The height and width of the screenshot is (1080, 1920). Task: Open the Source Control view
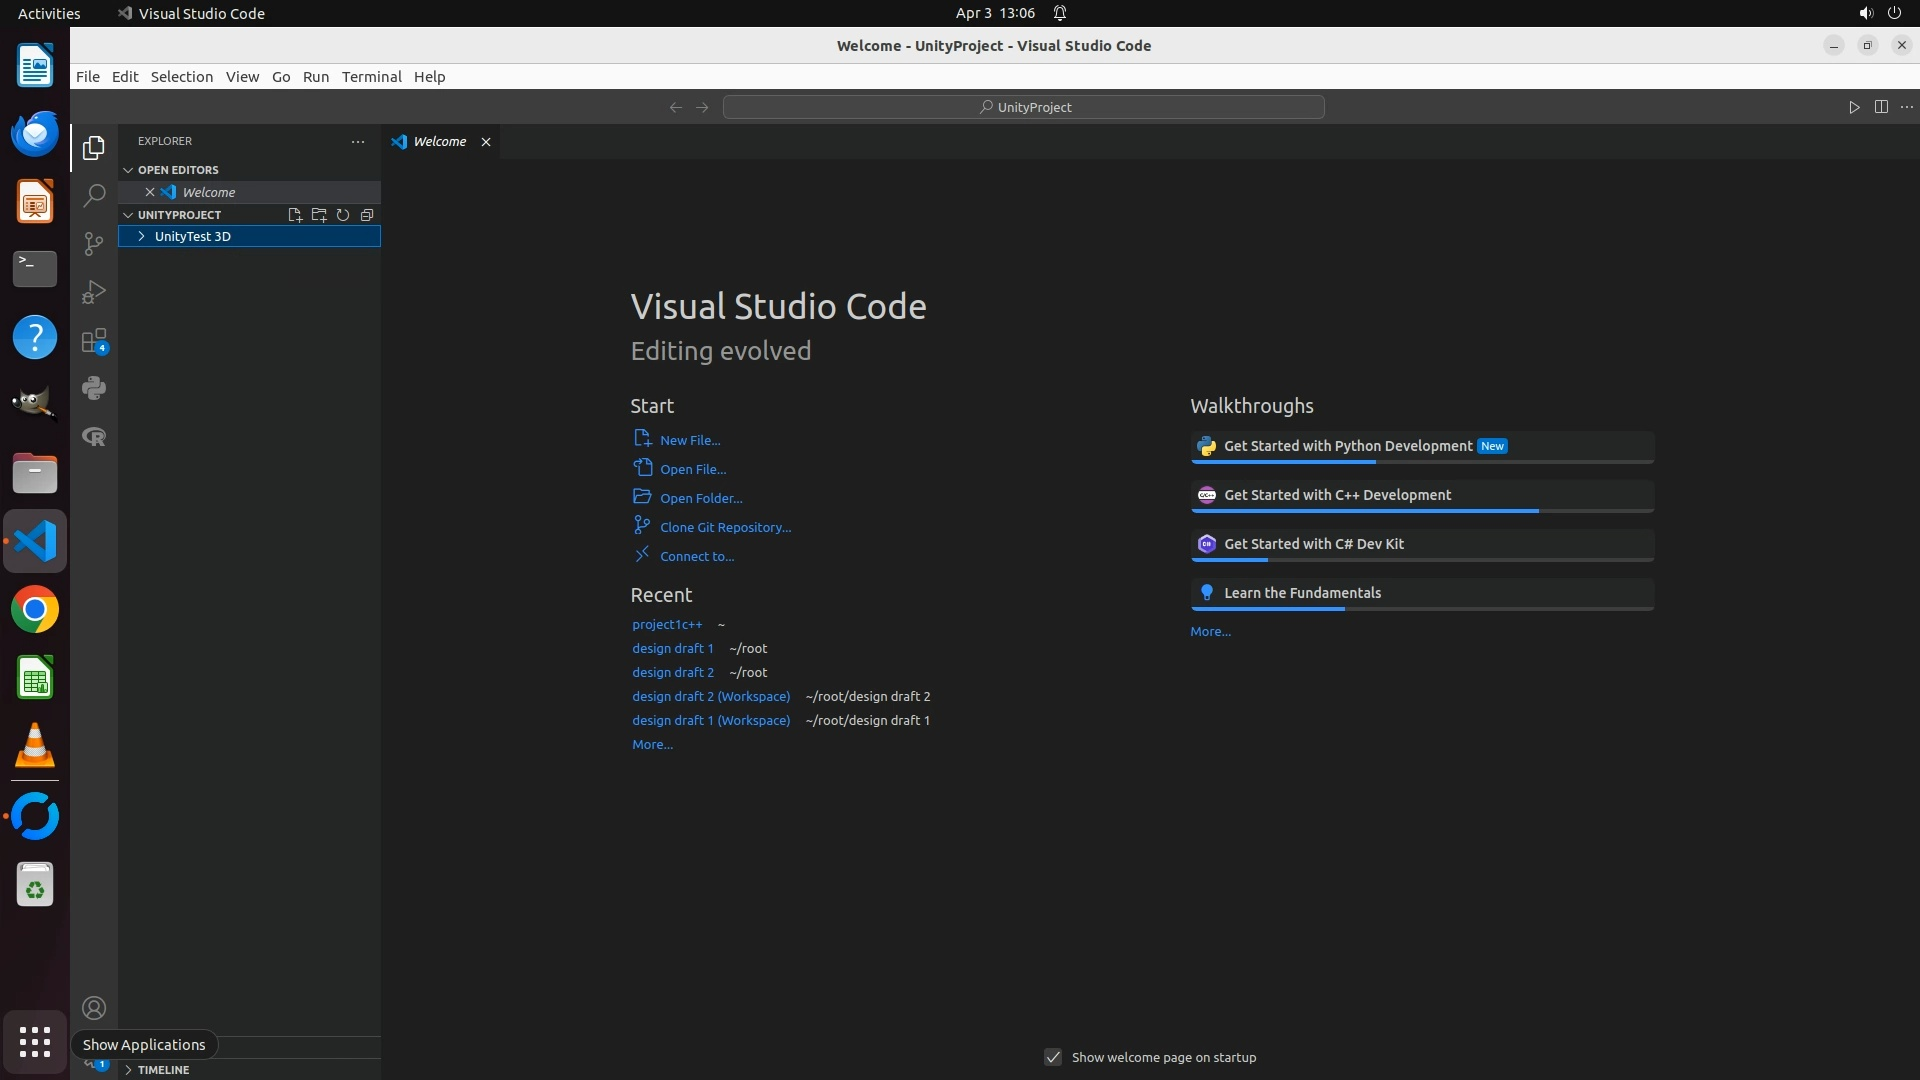[x=94, y=244]
